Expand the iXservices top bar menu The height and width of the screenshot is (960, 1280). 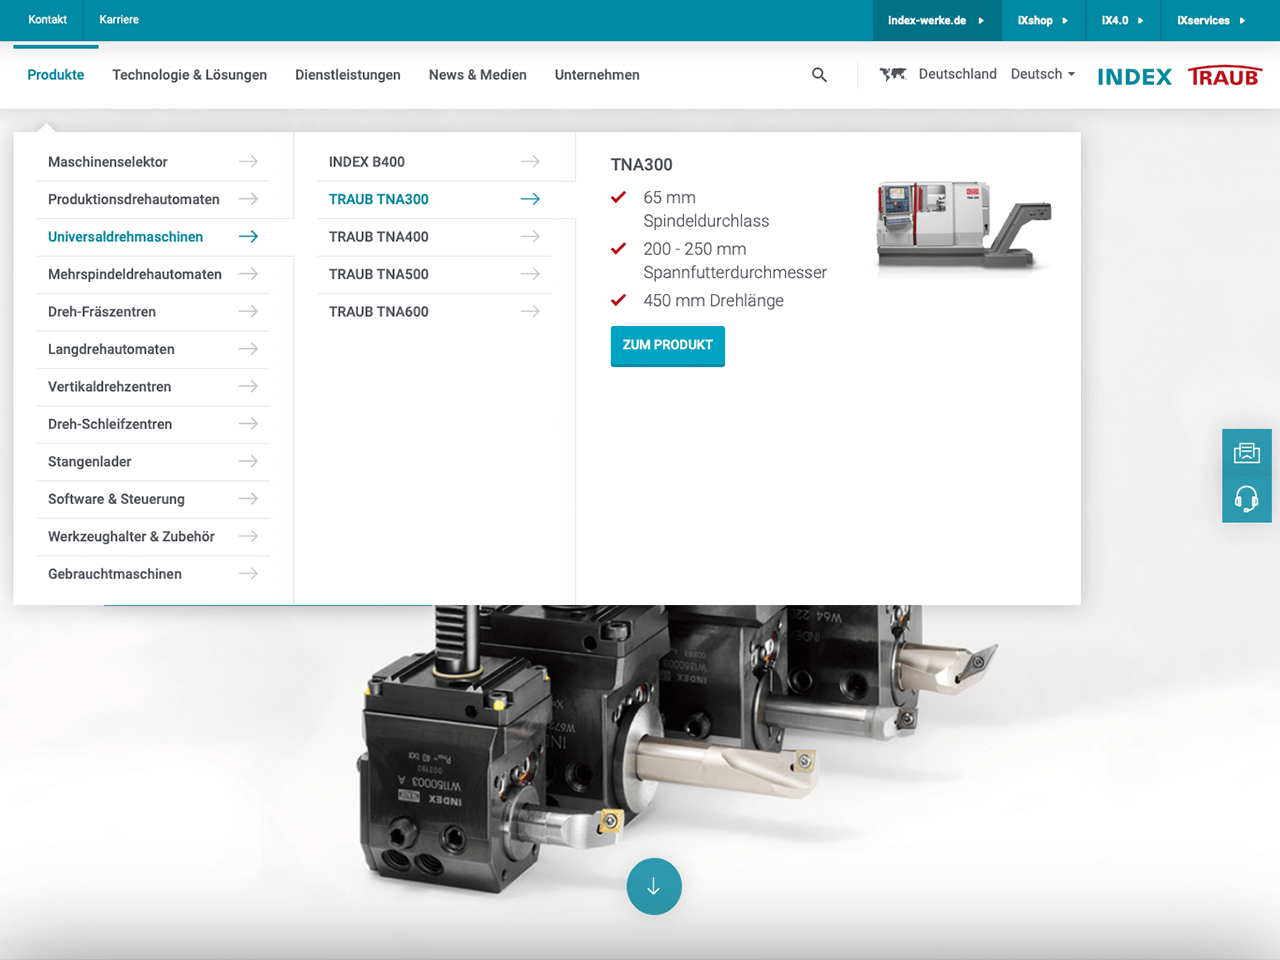pos(1210,20)
